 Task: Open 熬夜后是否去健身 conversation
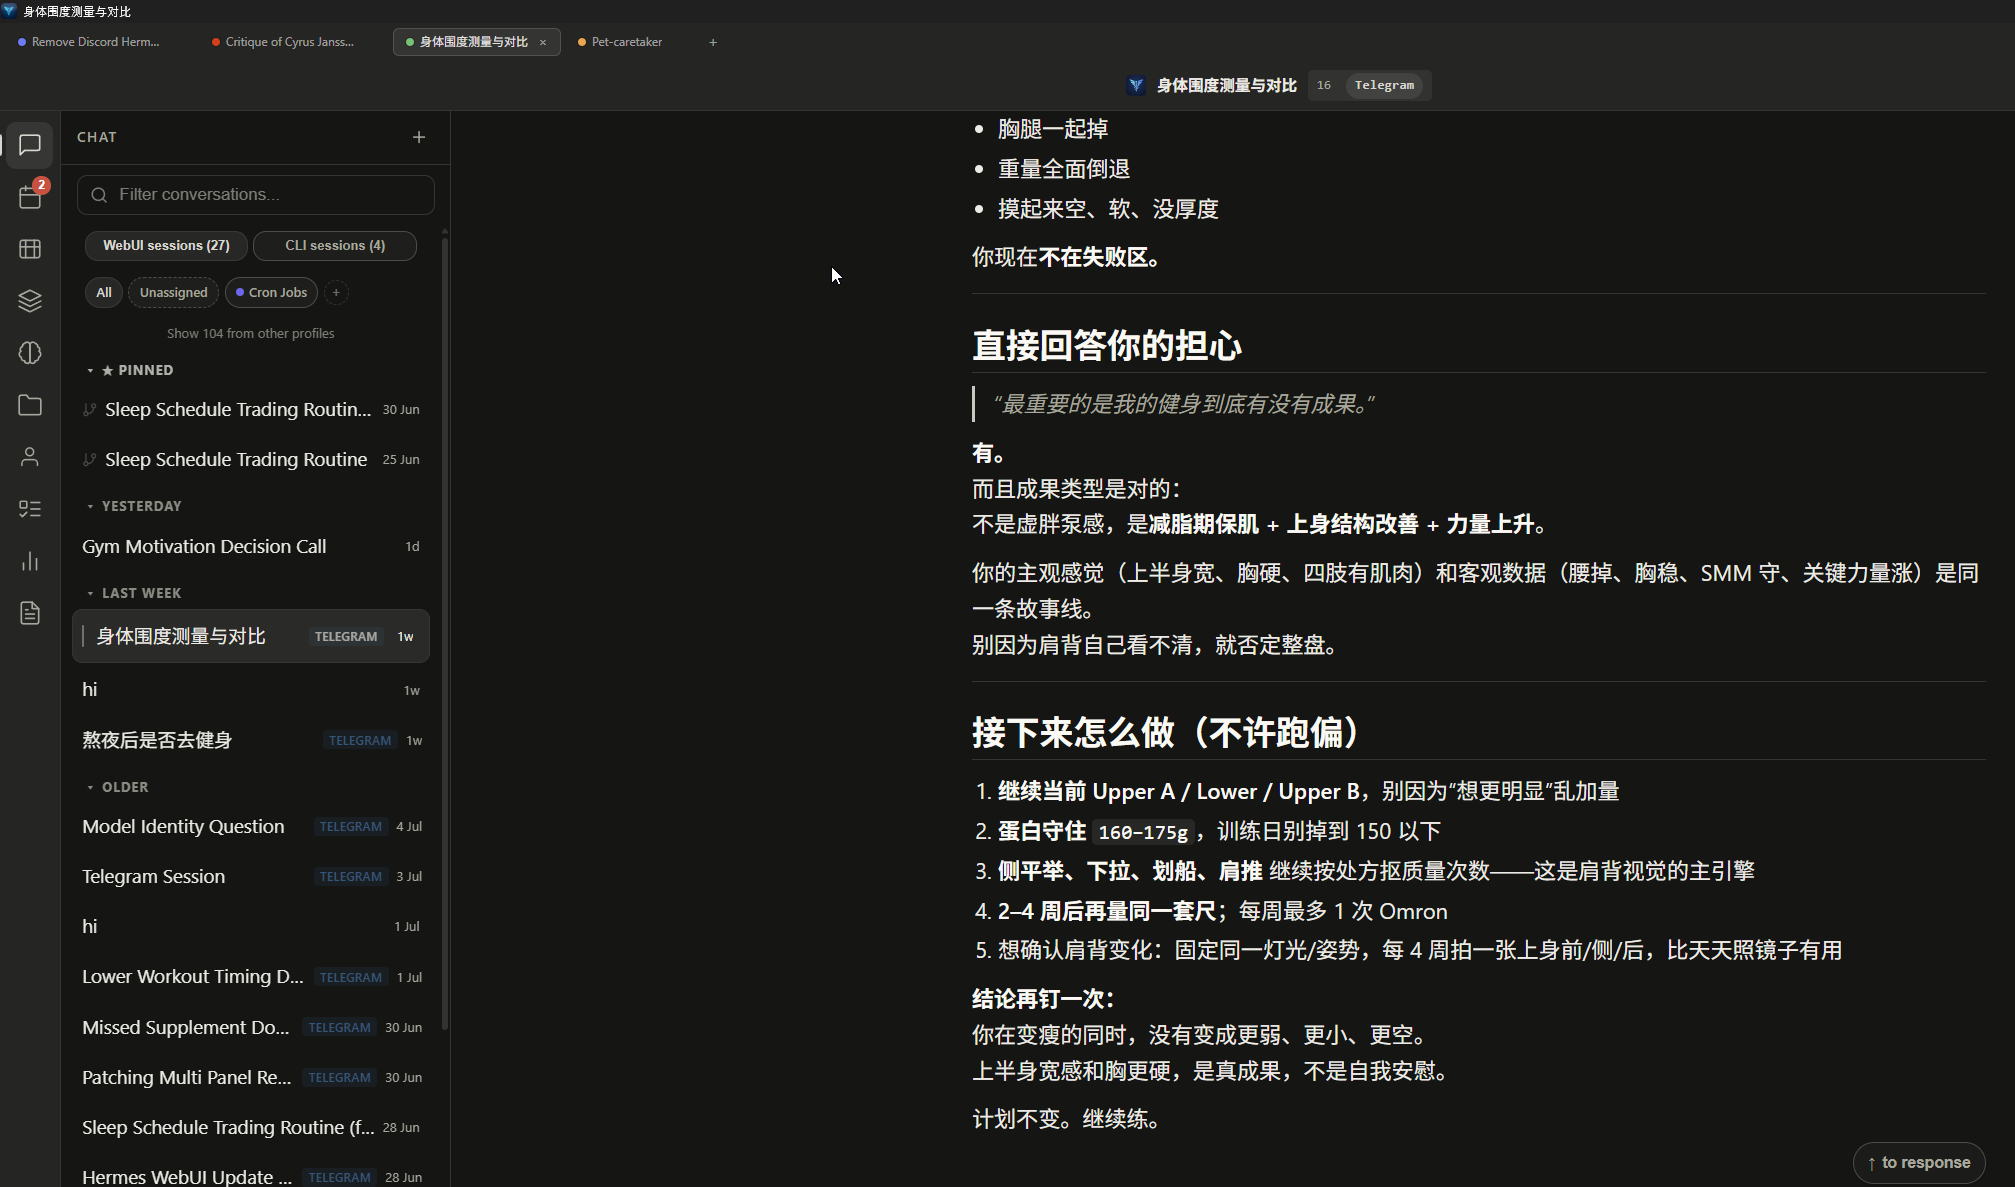tap(251, 740)
